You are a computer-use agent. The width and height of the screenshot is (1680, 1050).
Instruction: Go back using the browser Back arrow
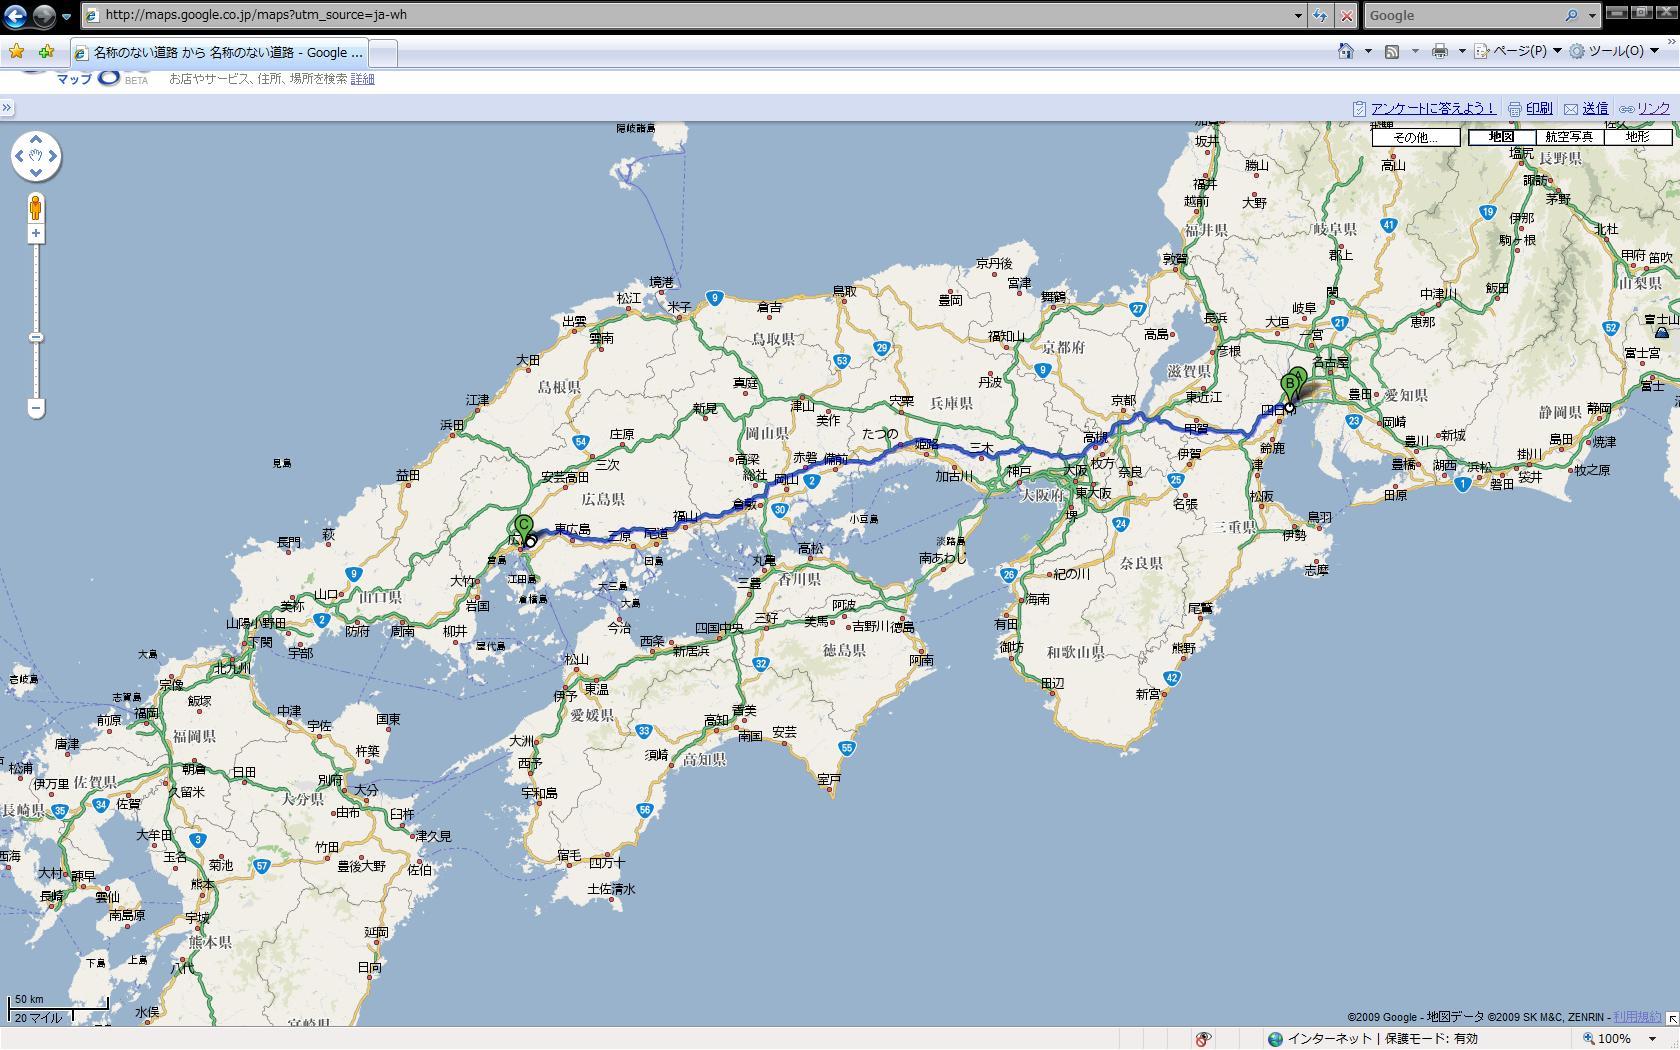(15, 16)
